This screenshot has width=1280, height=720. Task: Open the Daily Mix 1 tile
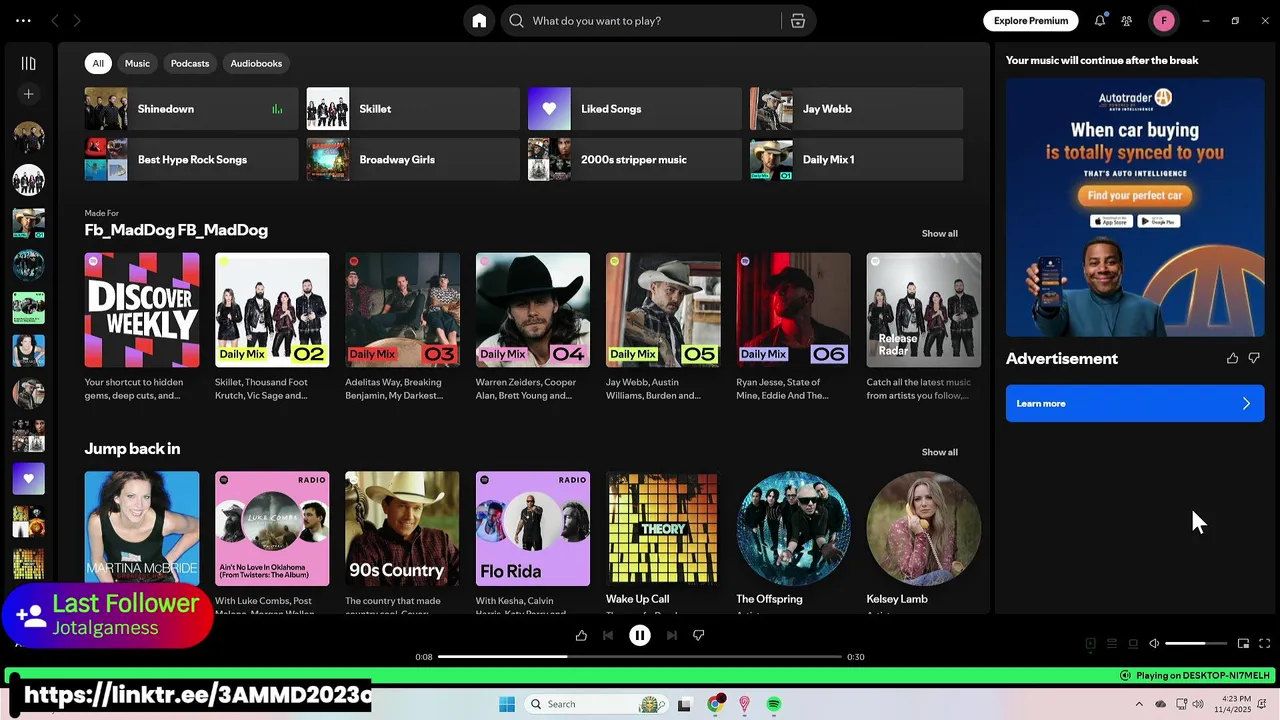(856, 160)
